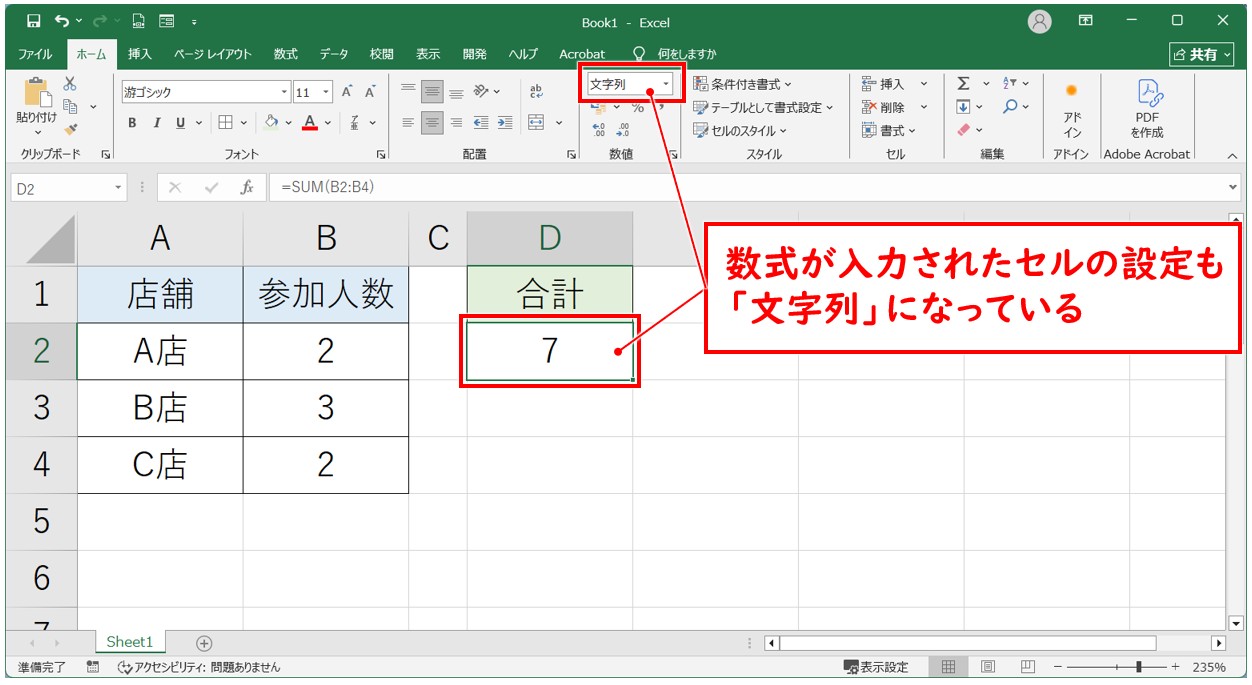Viewport: 1252px width, 685px height.
Task: Activate the Format Painter brush
Action: tap(70, 129)
